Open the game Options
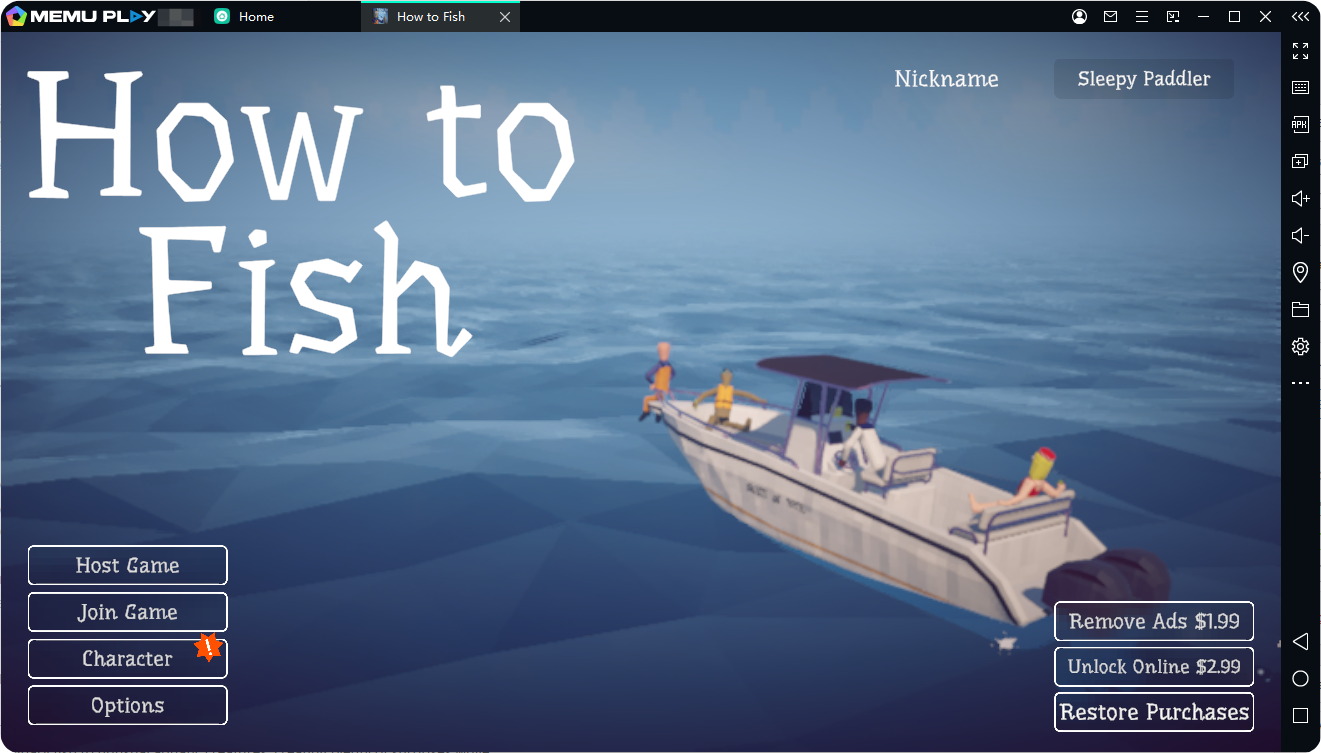Image resolution: width=1321 pixels, height=753 pixels. (x=127, y=705)
